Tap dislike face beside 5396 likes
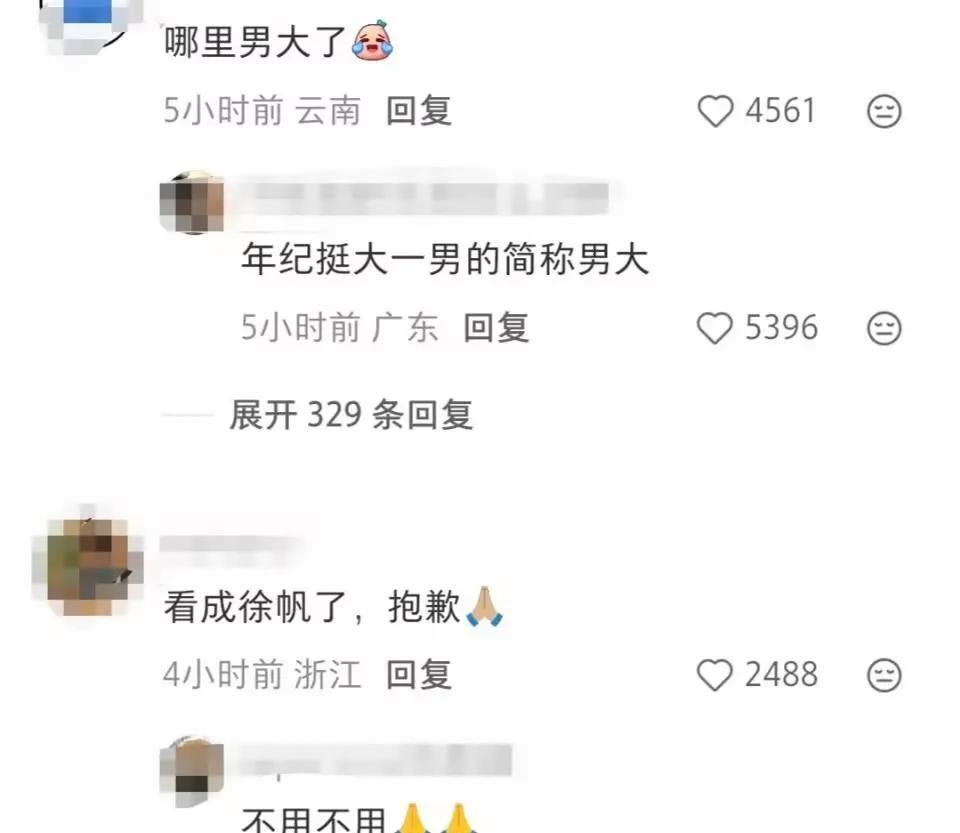Screen dimensions: 960x833 884,328
